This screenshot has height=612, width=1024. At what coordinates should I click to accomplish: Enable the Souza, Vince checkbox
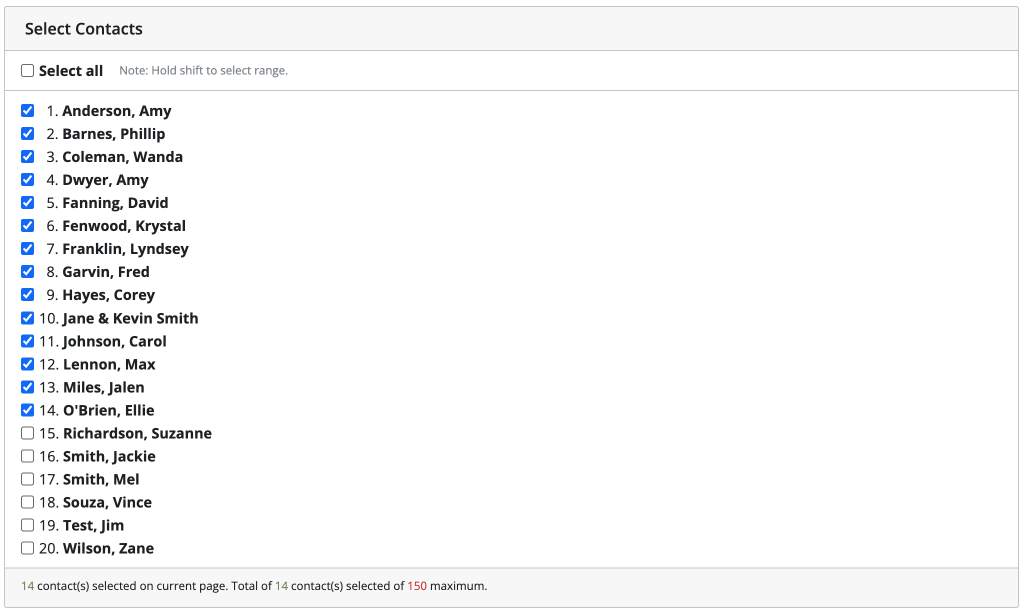click(x=28, y=502)
